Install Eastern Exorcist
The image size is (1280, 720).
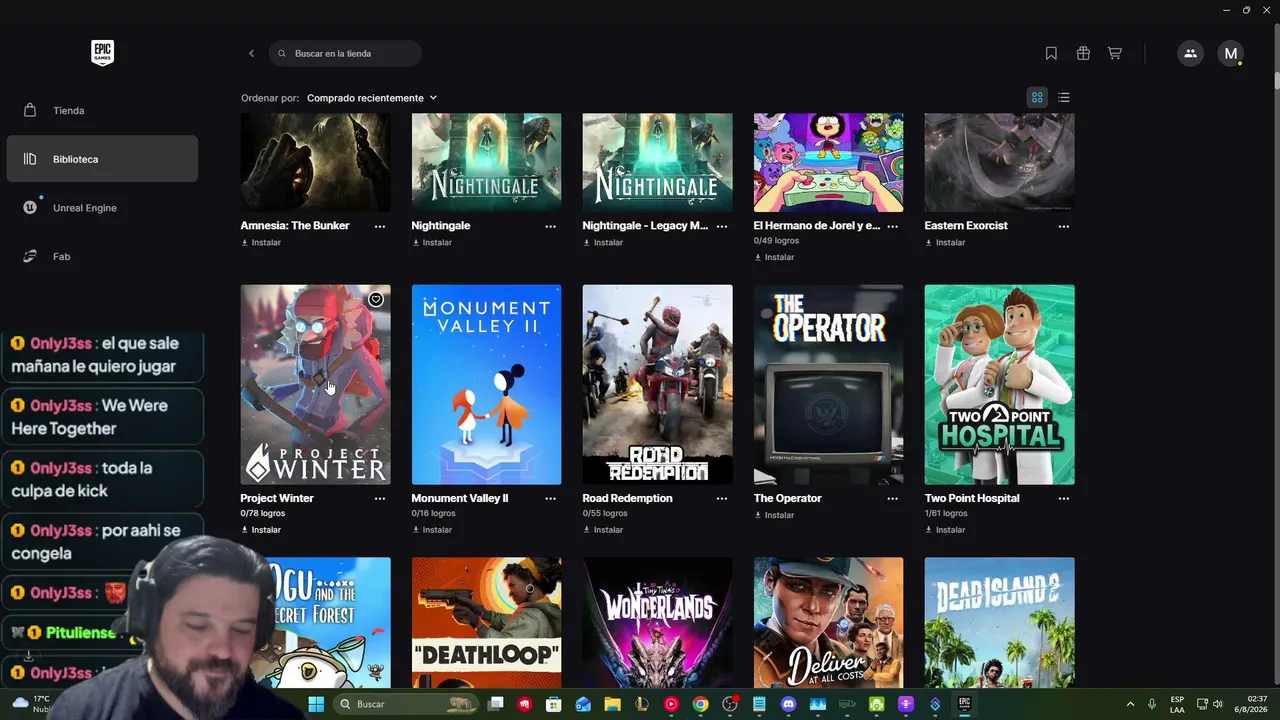[x=945, y=242]
